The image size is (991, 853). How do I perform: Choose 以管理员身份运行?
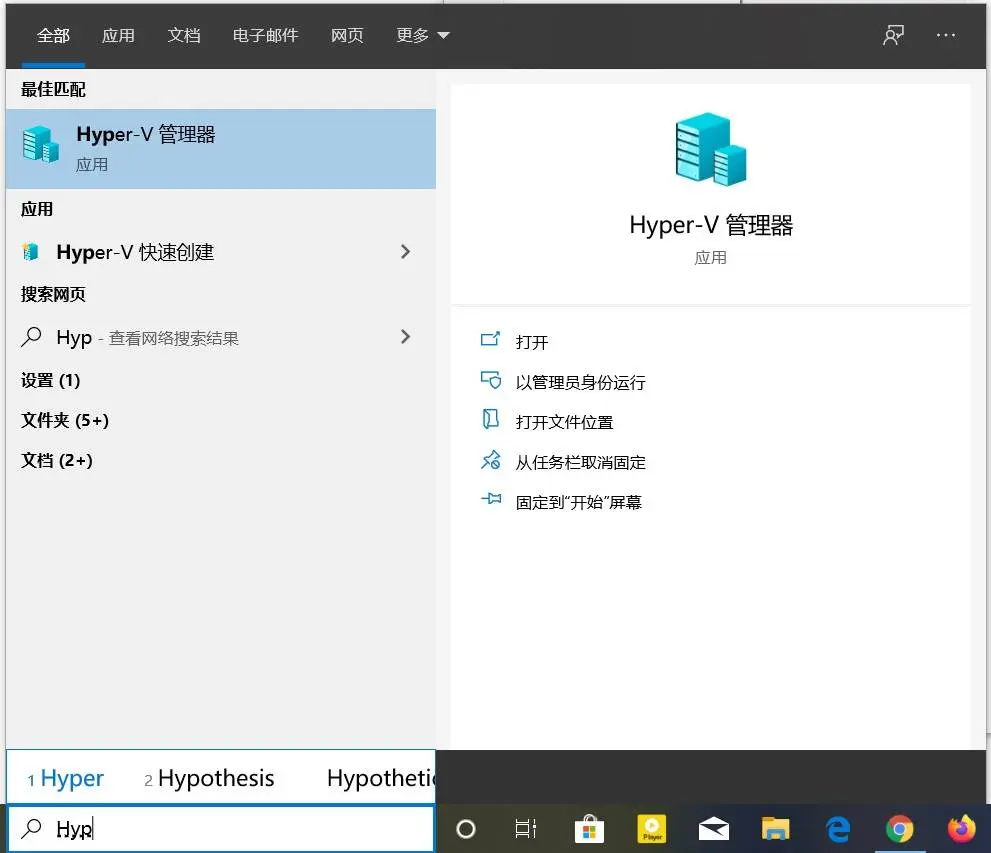(x=580, y=382)
